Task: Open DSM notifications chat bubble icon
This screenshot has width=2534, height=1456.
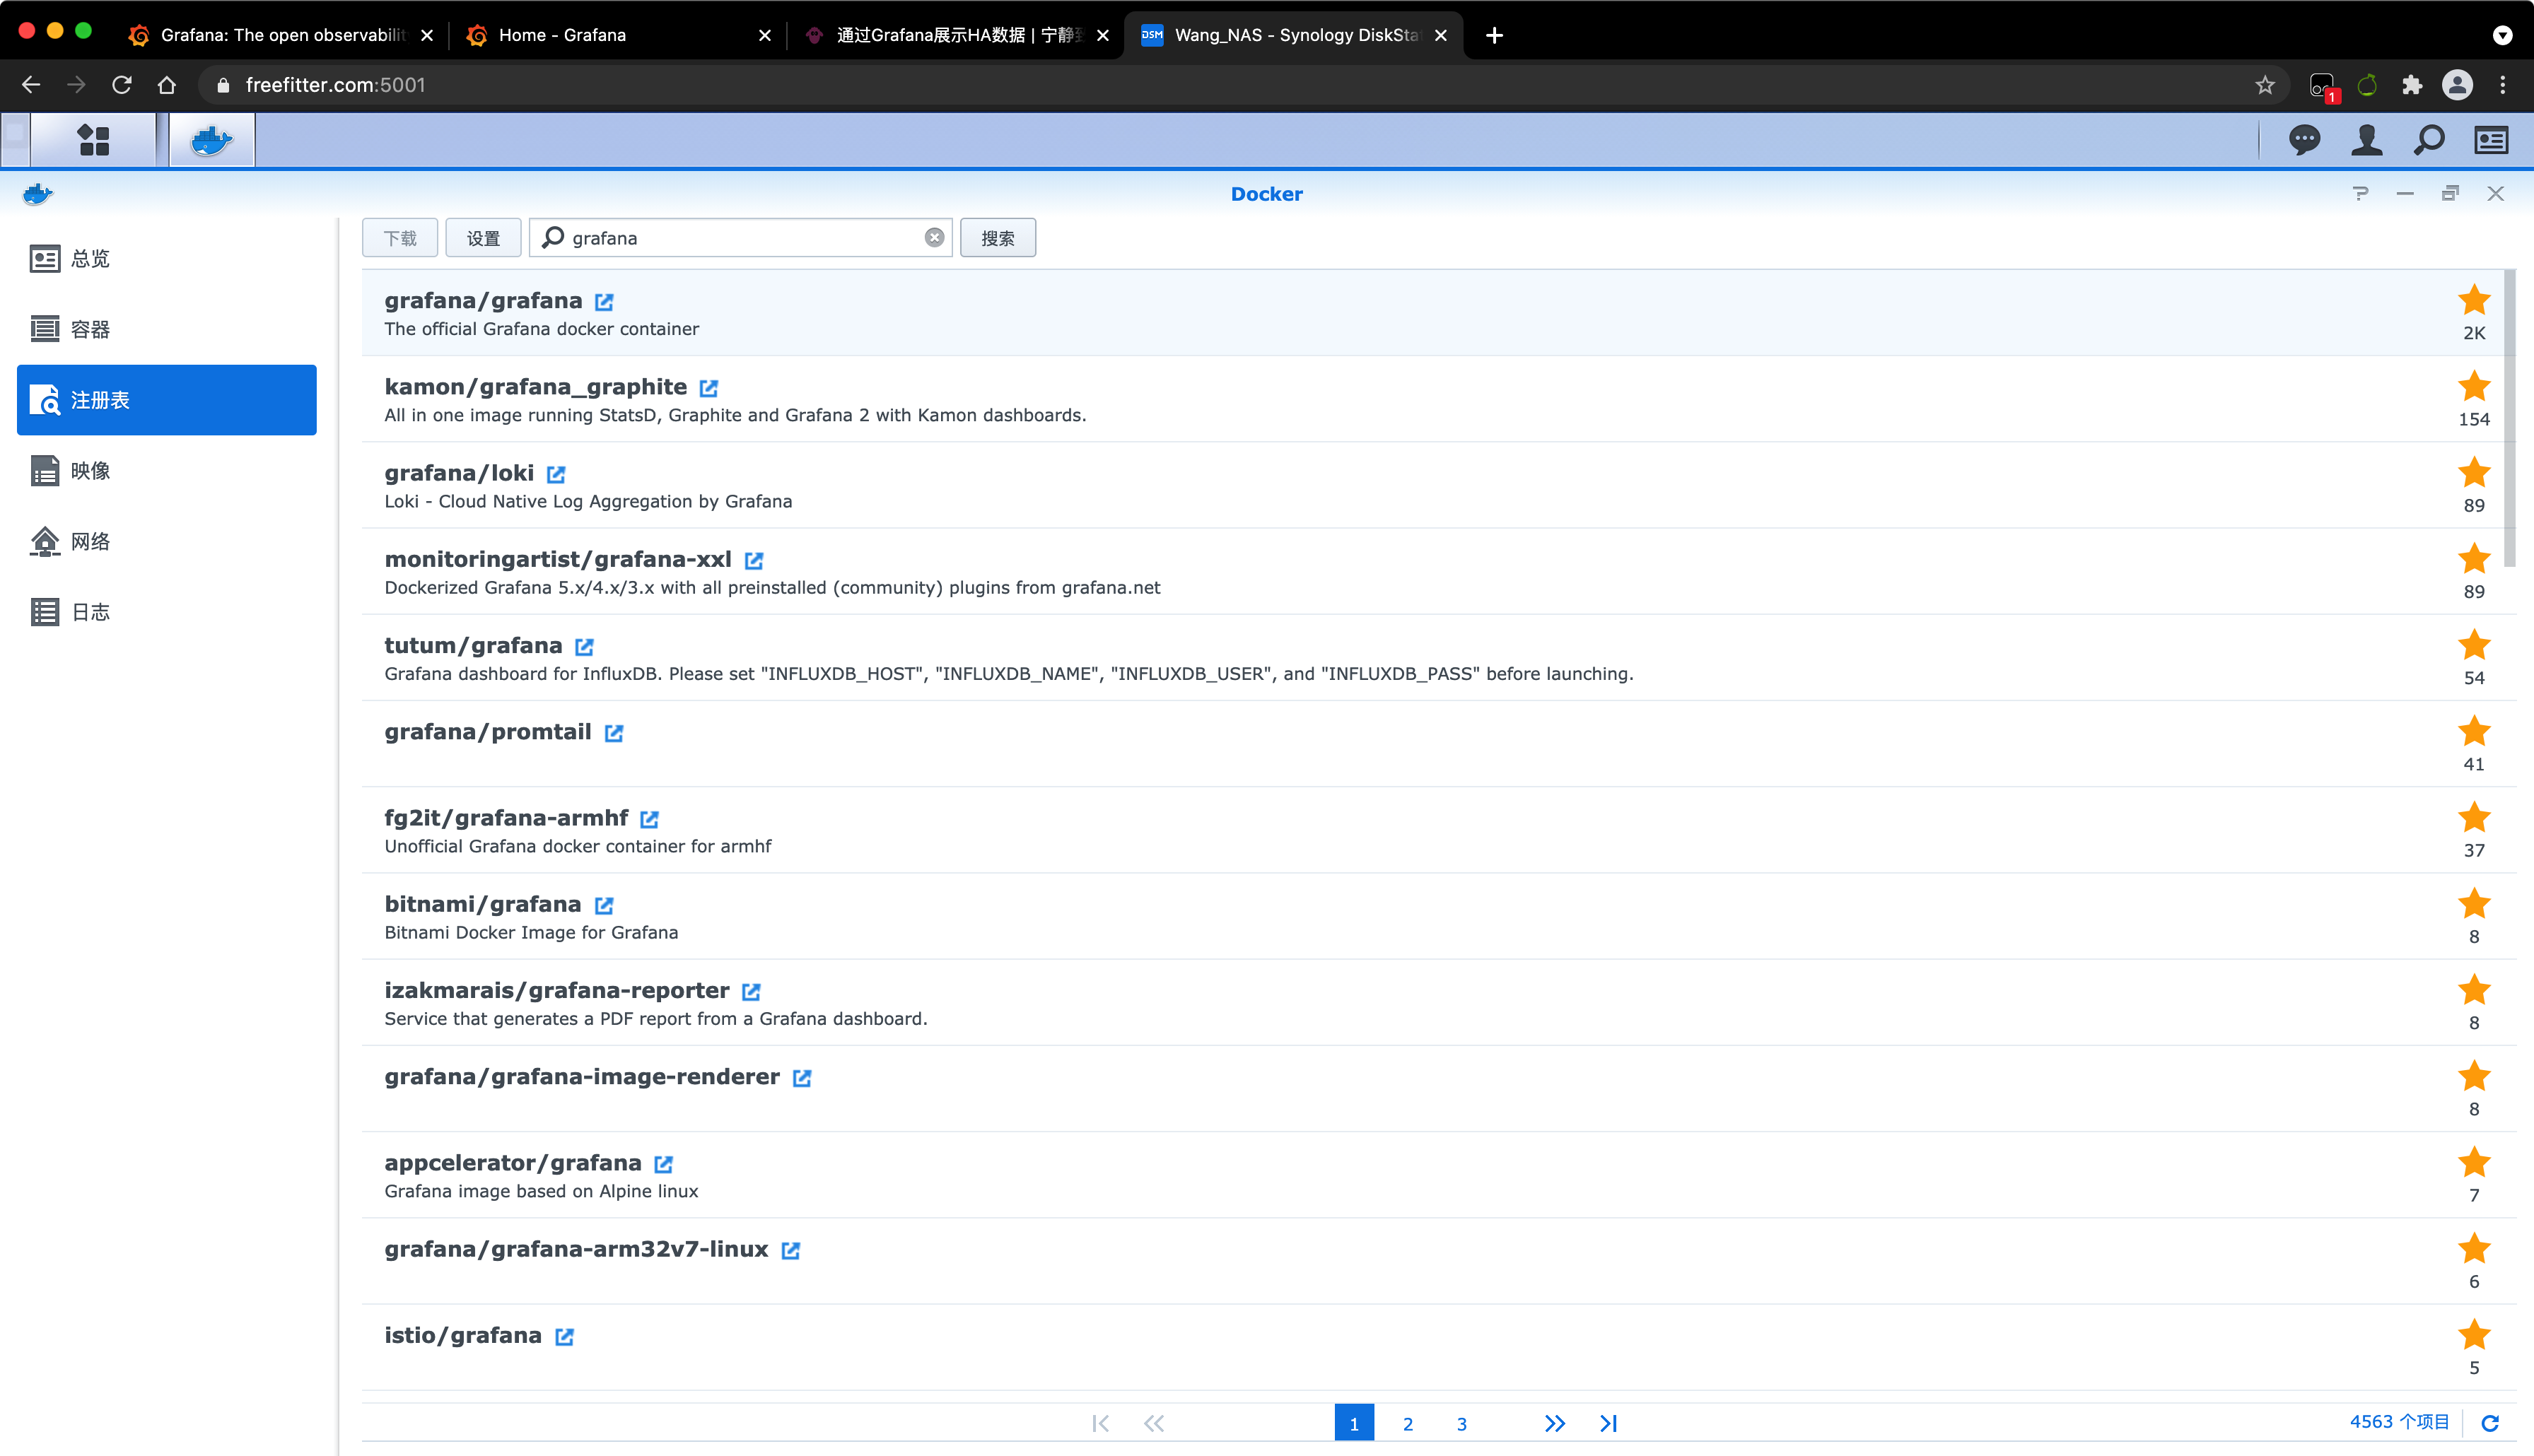Action: (2304, 140)
